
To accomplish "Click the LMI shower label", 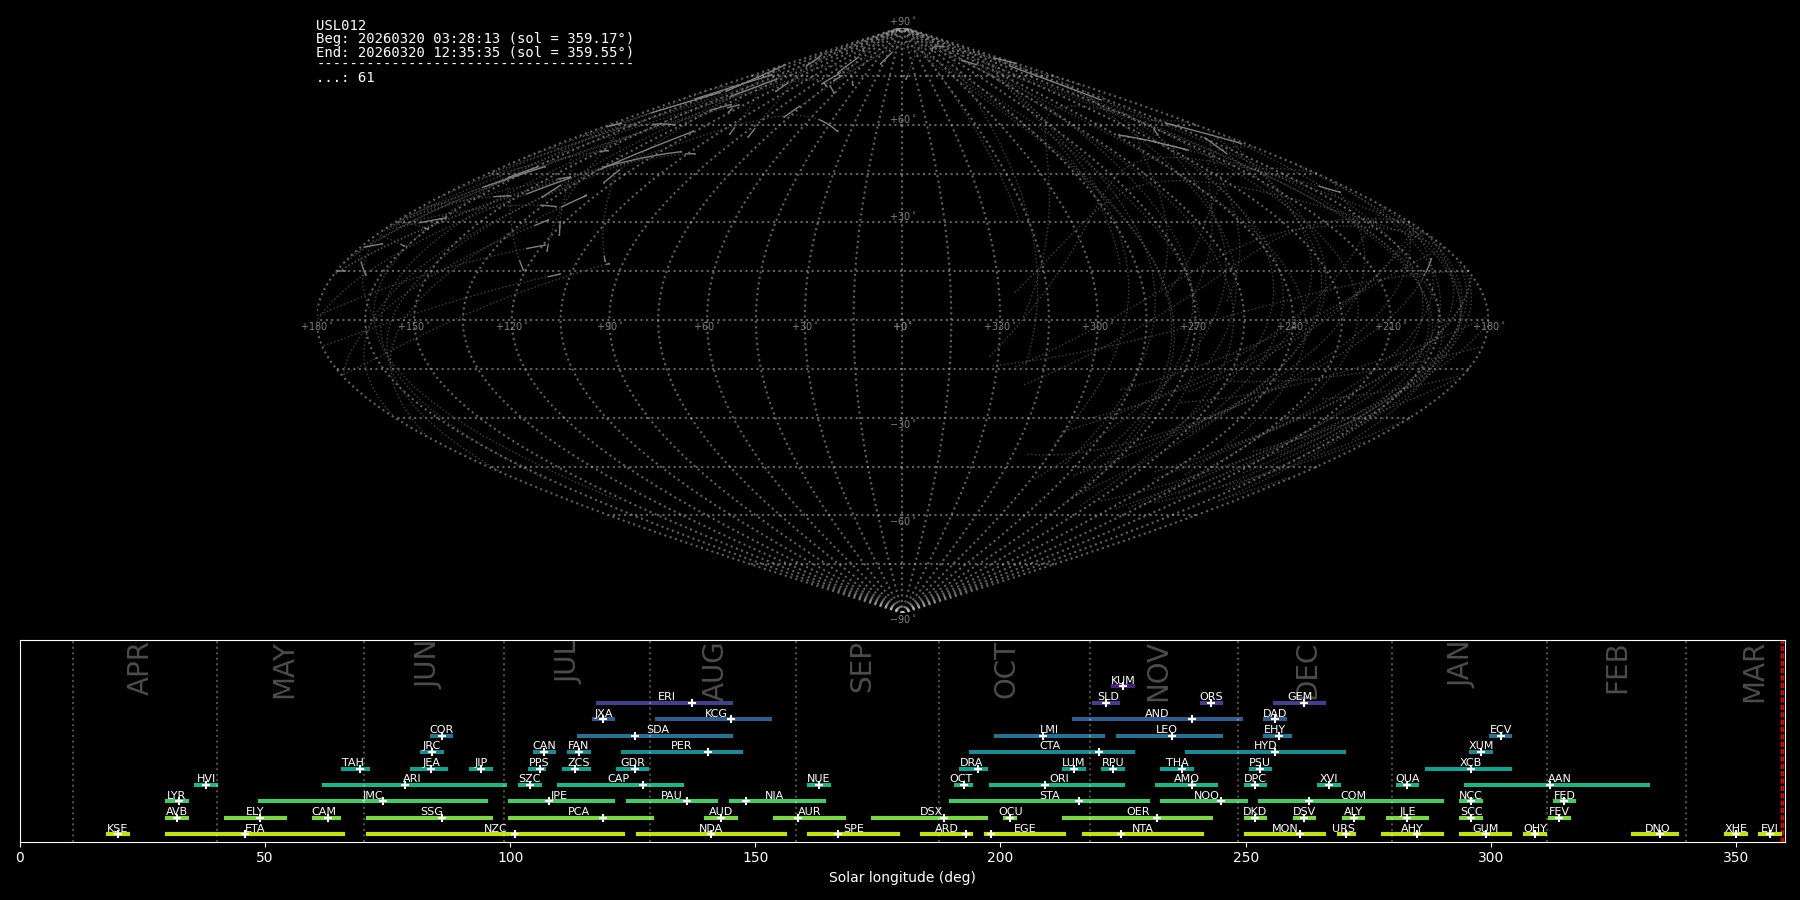I will click(1048, 730).
